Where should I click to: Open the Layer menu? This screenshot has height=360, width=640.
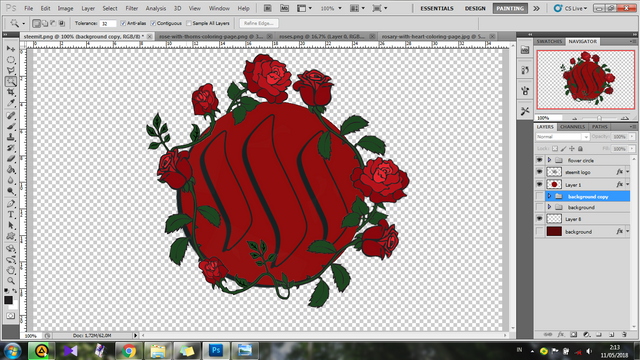tap(88, 8)
